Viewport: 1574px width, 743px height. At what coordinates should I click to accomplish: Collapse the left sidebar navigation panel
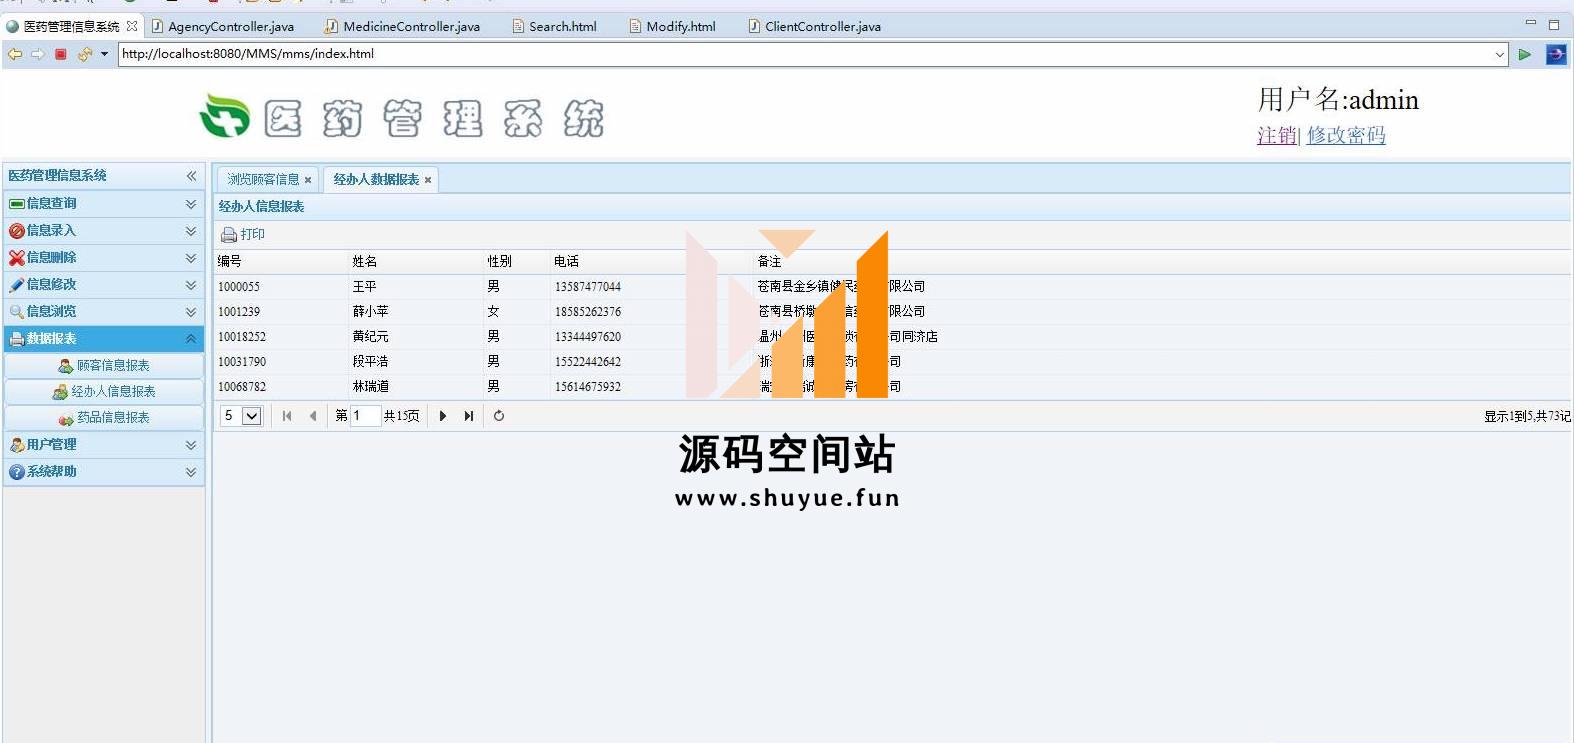[x=191, y=176]
